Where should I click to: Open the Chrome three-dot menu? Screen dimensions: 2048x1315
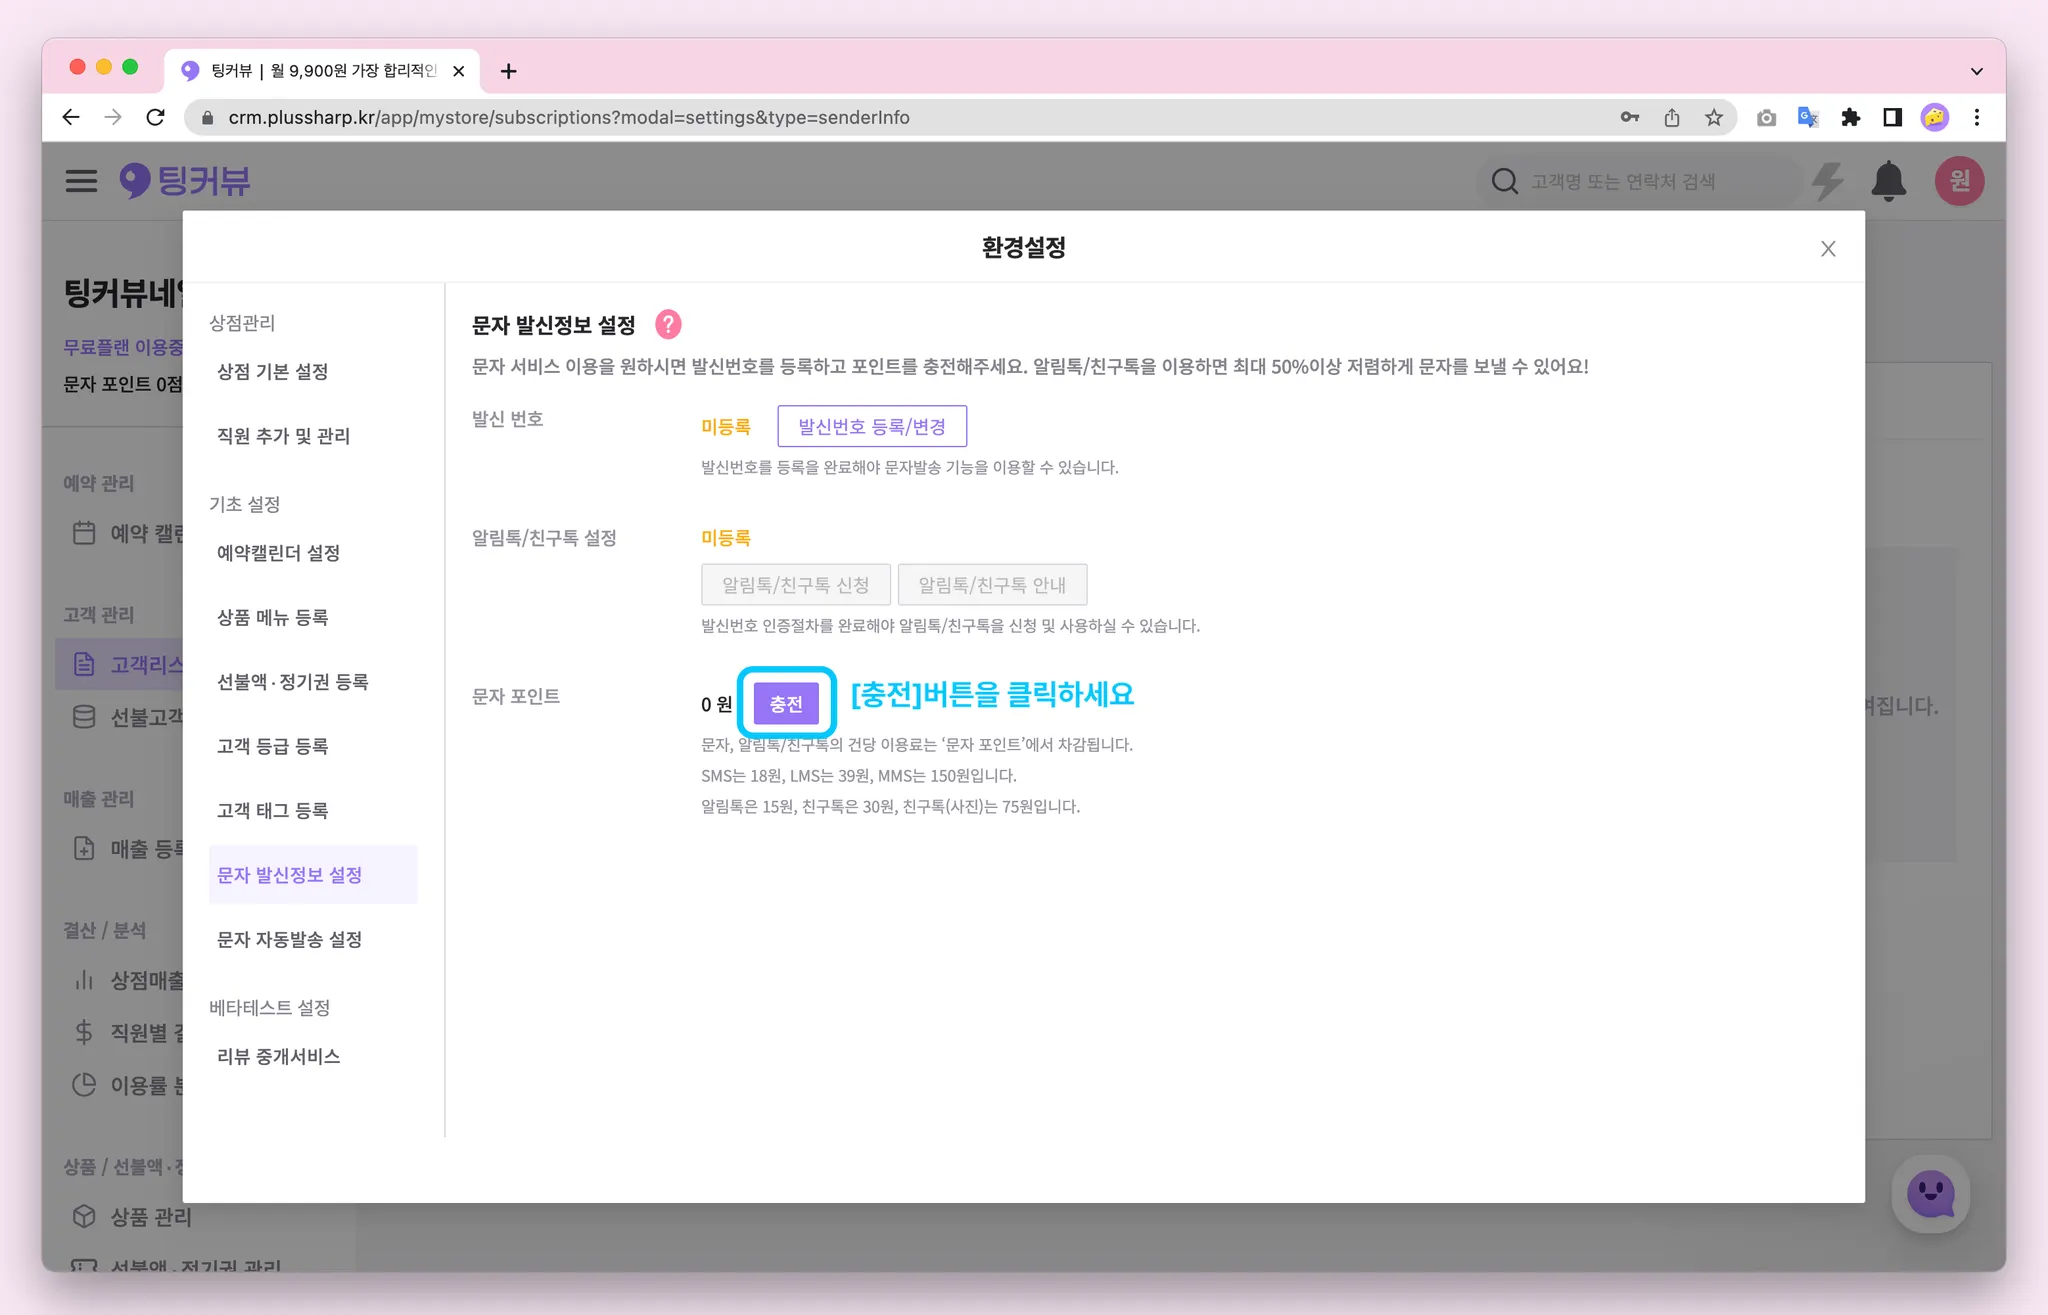click(x=1977, y=118)
